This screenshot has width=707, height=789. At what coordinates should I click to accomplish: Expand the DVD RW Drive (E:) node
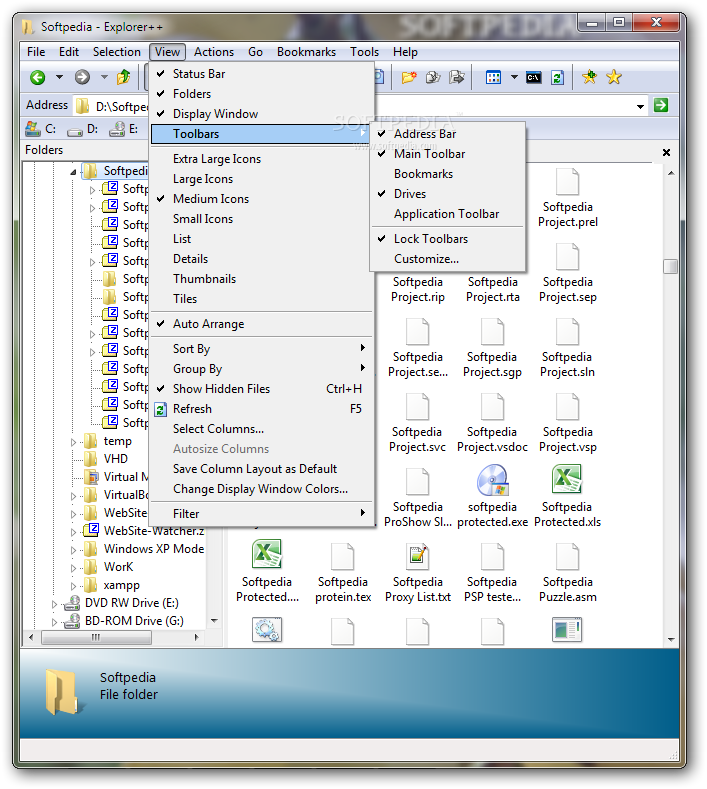point(54,604)
